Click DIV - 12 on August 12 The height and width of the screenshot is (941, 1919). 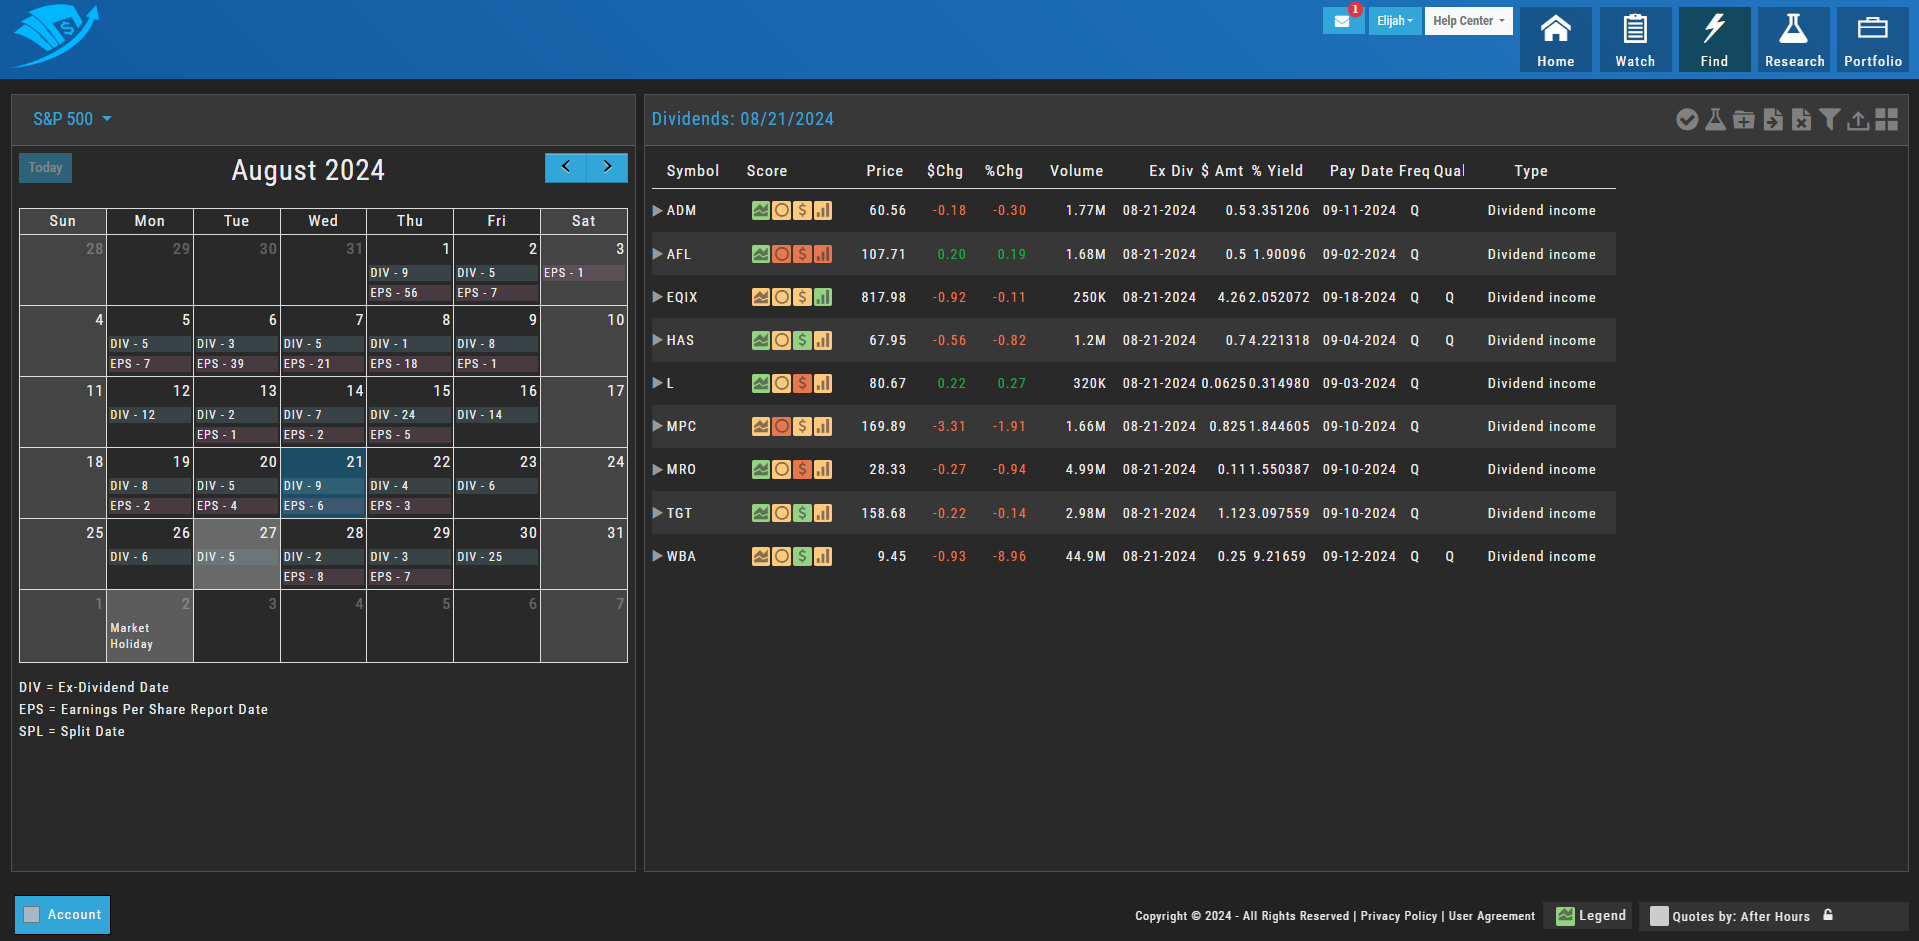point(150,415)
